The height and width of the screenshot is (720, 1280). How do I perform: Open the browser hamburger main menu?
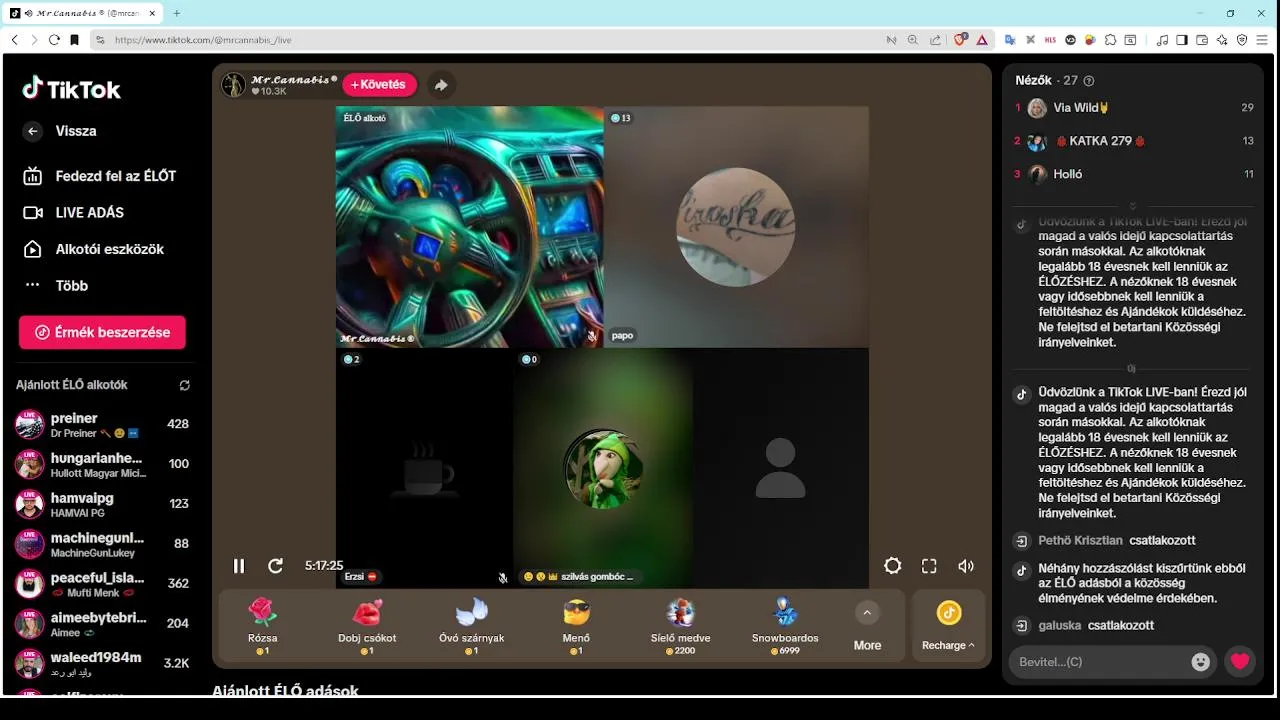[x=1262, y=40]
